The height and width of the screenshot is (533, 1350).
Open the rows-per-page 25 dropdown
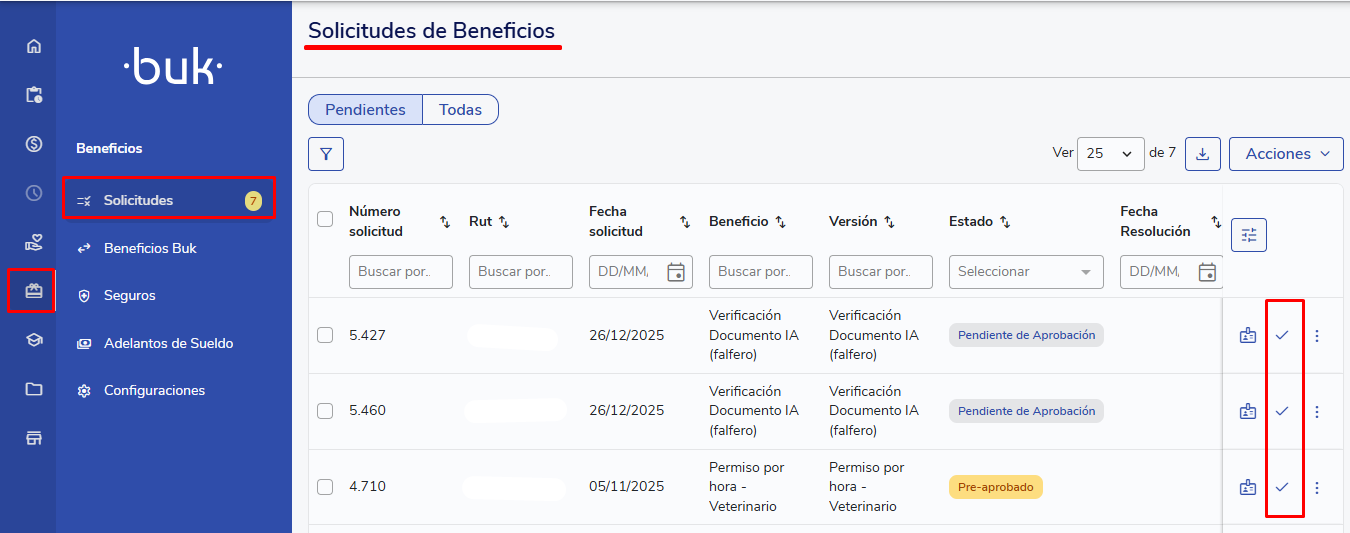(x=1110, y=154)
